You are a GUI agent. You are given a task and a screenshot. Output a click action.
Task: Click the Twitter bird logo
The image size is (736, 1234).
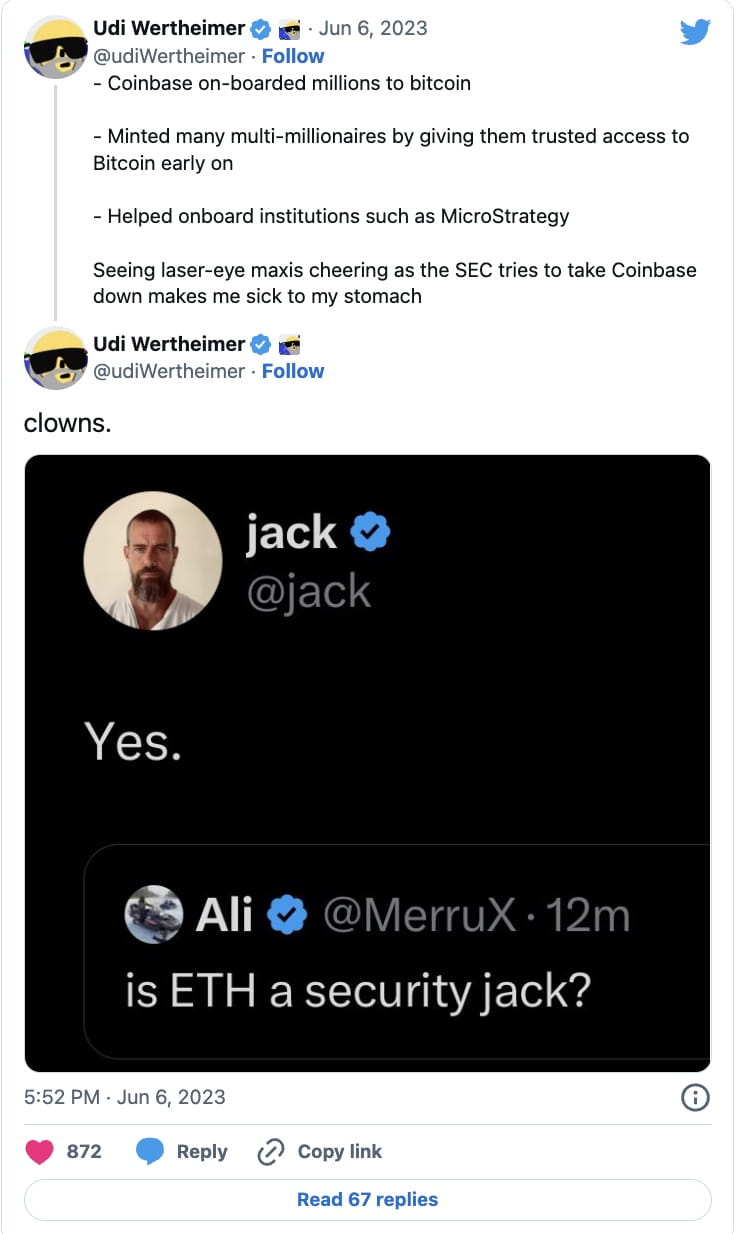[695, 31]
